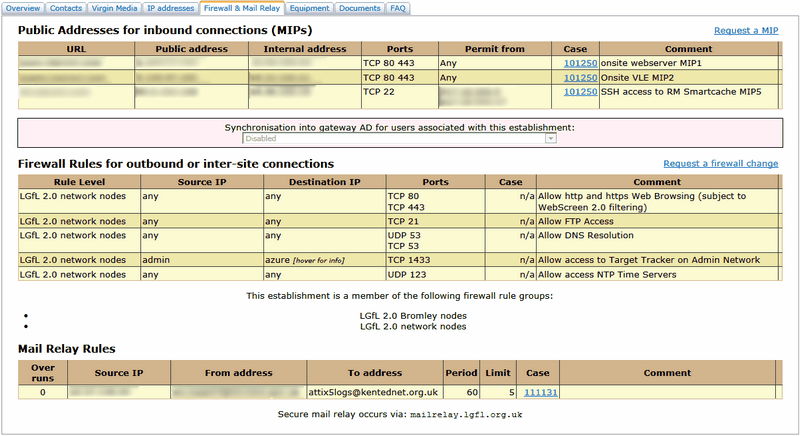The width and height of the screenshot is (800, 436).
Task: Click the Public address column header
Action: click(191, 49)
